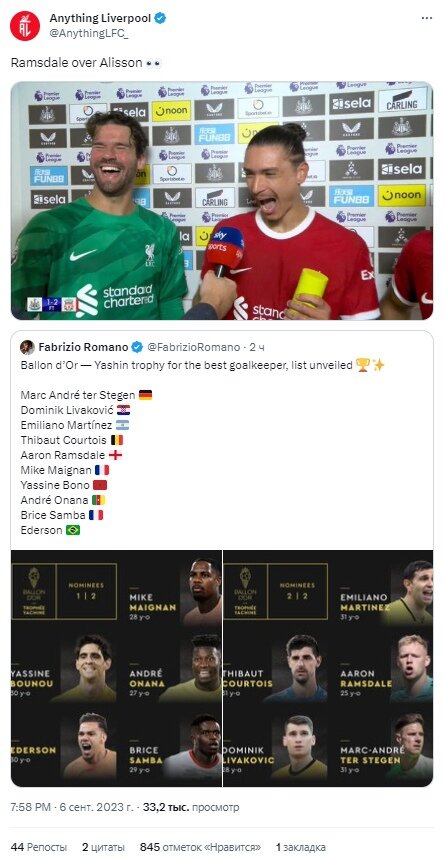Click the 1 закладка count

coord(300,847)
